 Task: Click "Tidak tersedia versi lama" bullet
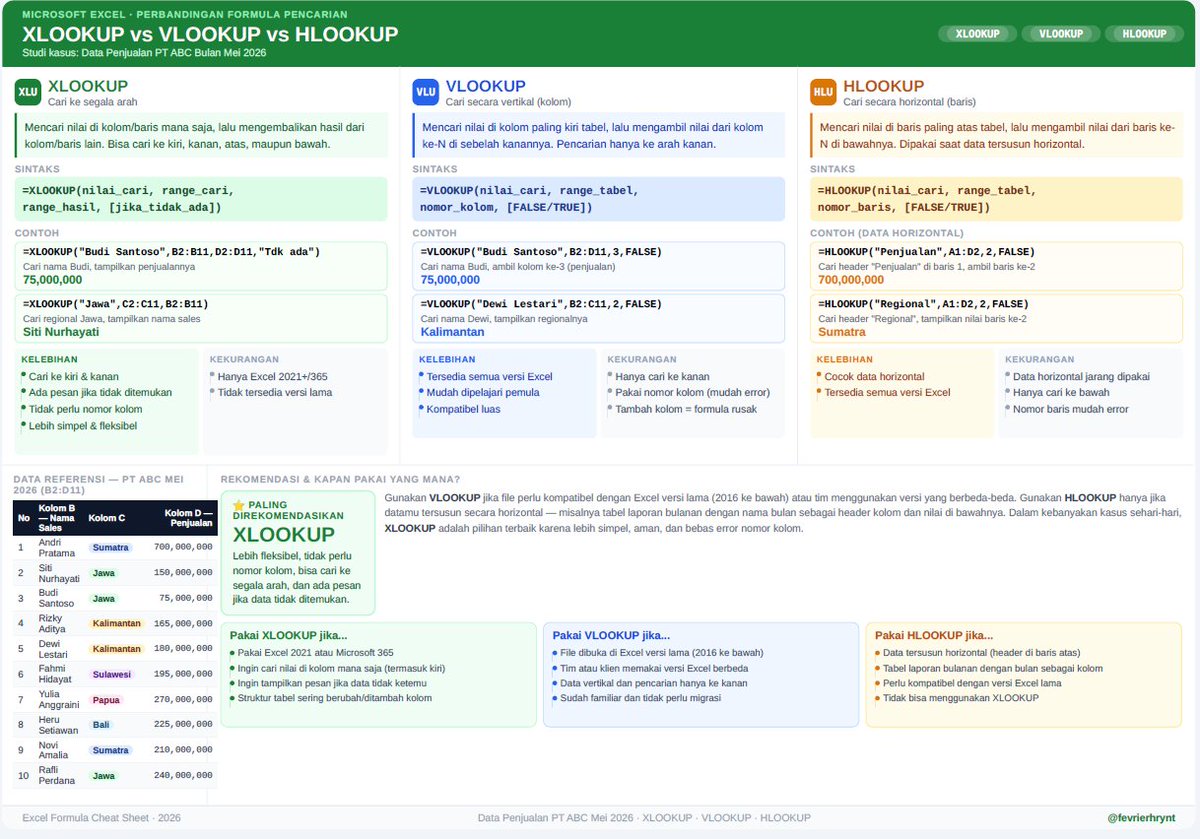tap(275, 393)
